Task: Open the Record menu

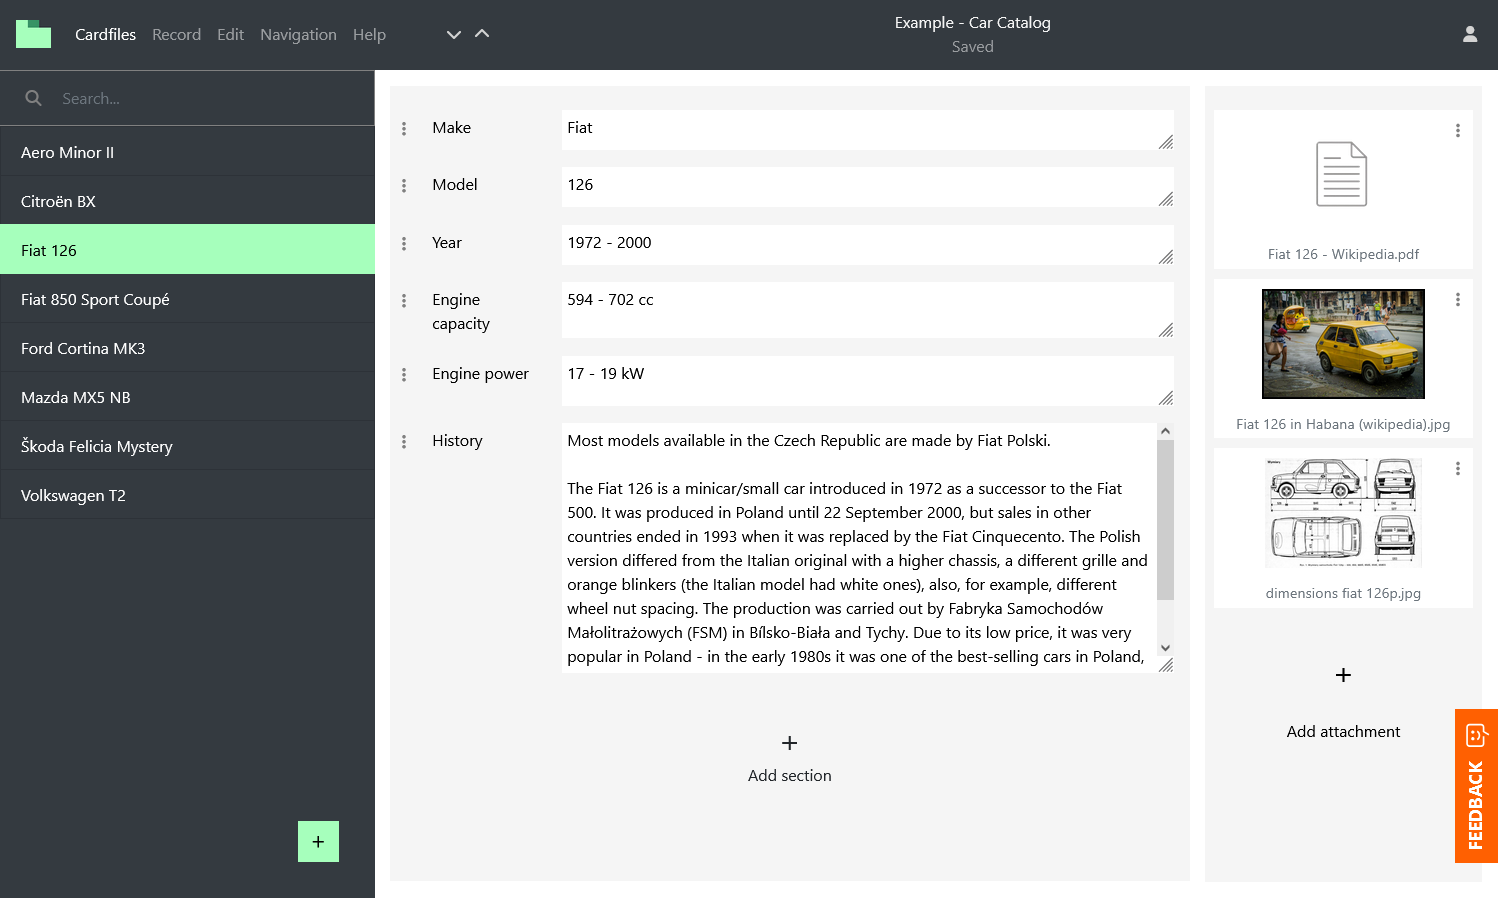Action: 176,35
